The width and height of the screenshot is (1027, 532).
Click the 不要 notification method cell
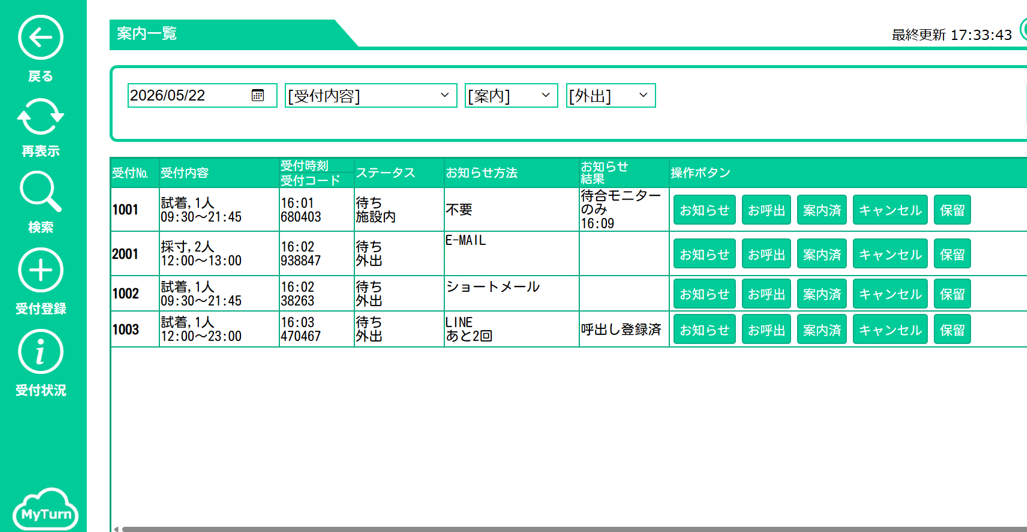(512, 210)
